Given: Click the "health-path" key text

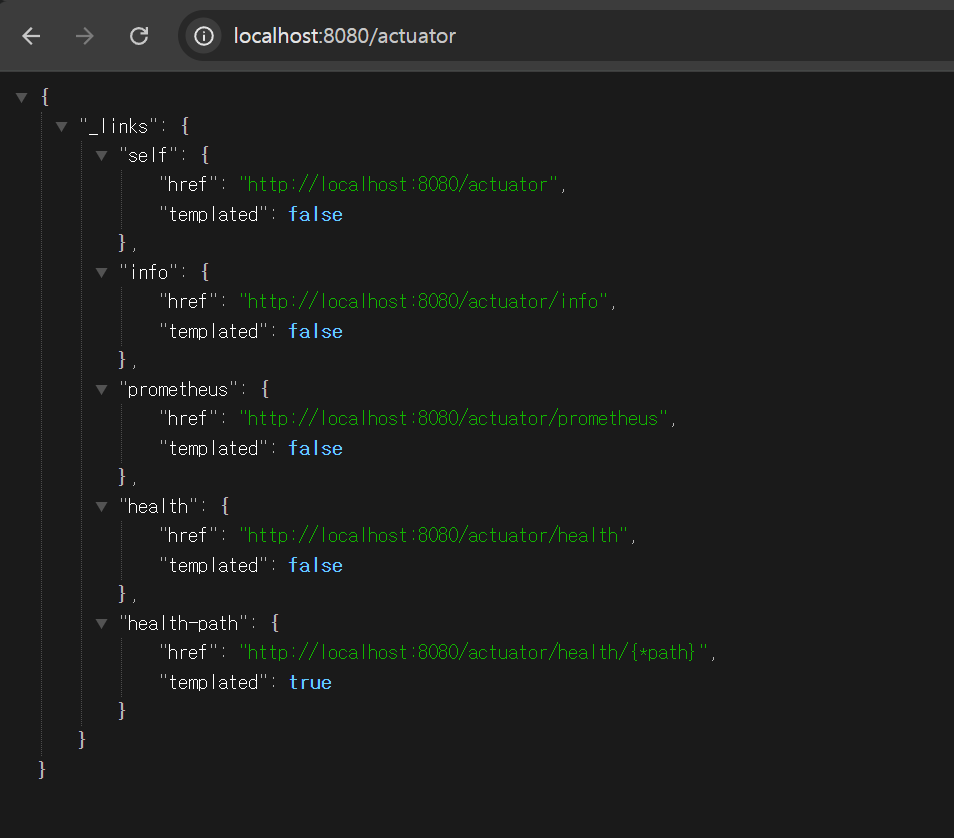Looking at the screenshot, I should click(183, 623).
